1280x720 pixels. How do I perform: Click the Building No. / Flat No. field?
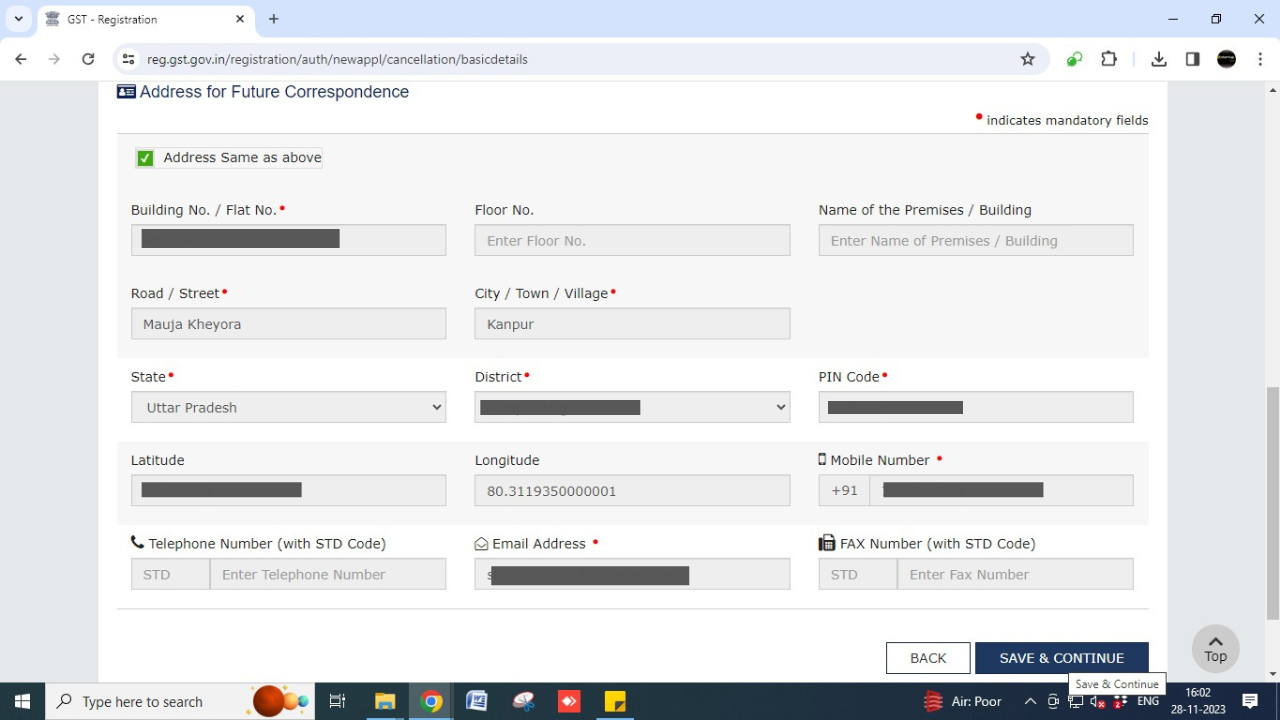coord(288,240)
